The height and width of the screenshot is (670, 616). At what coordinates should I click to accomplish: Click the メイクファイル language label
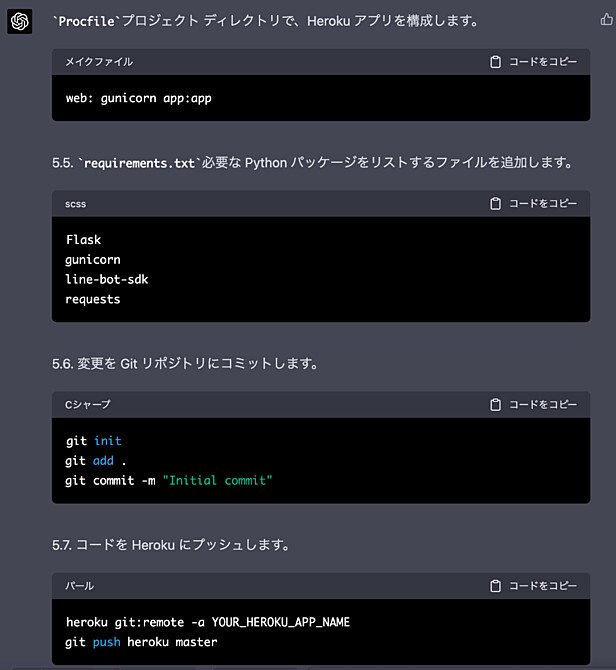(x=99, y=62)
